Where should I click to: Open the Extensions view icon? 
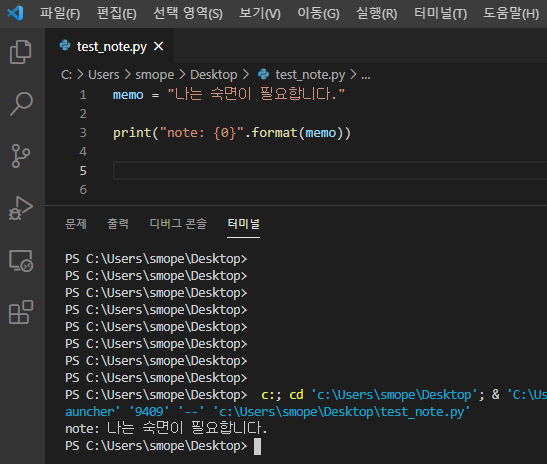[x=21, y=312]
